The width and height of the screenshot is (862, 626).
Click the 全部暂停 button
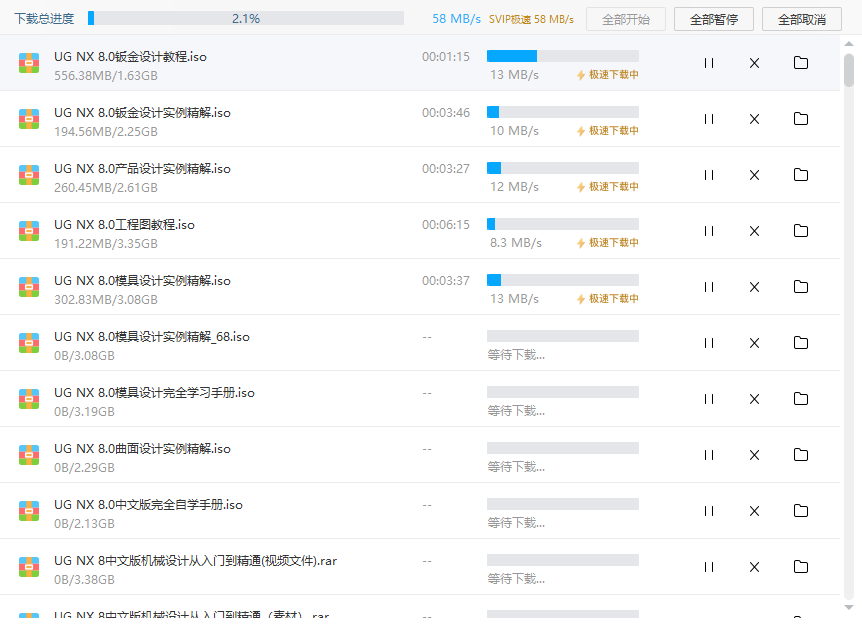click(x=714, y=19)
